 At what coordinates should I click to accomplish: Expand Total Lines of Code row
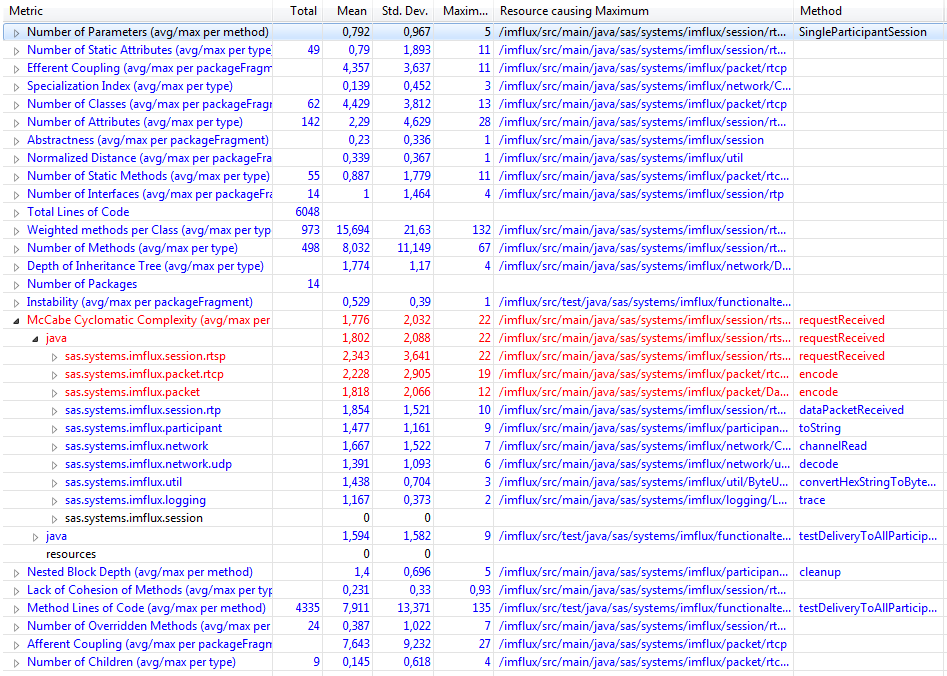pyautogui.click(x=16, y=213)
